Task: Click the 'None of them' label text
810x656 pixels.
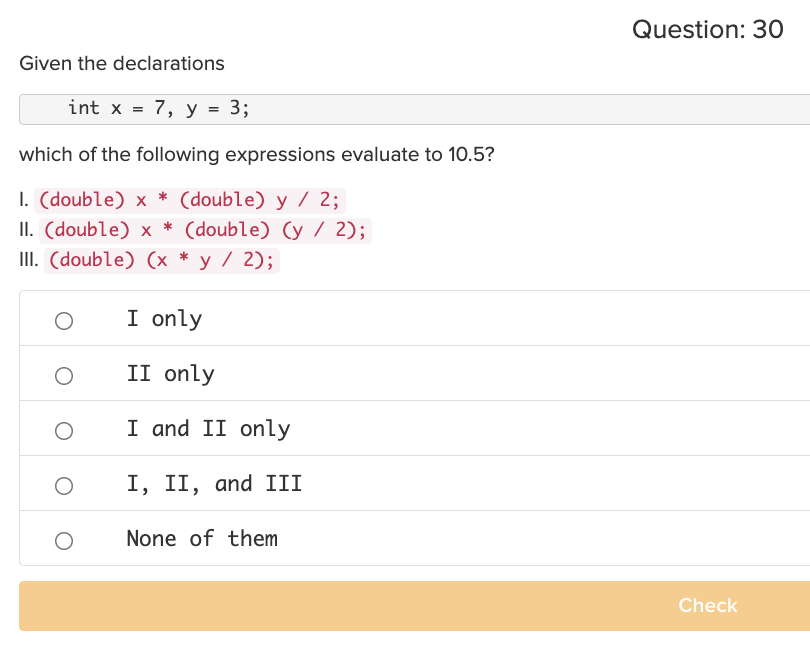Action: point(202,539)
